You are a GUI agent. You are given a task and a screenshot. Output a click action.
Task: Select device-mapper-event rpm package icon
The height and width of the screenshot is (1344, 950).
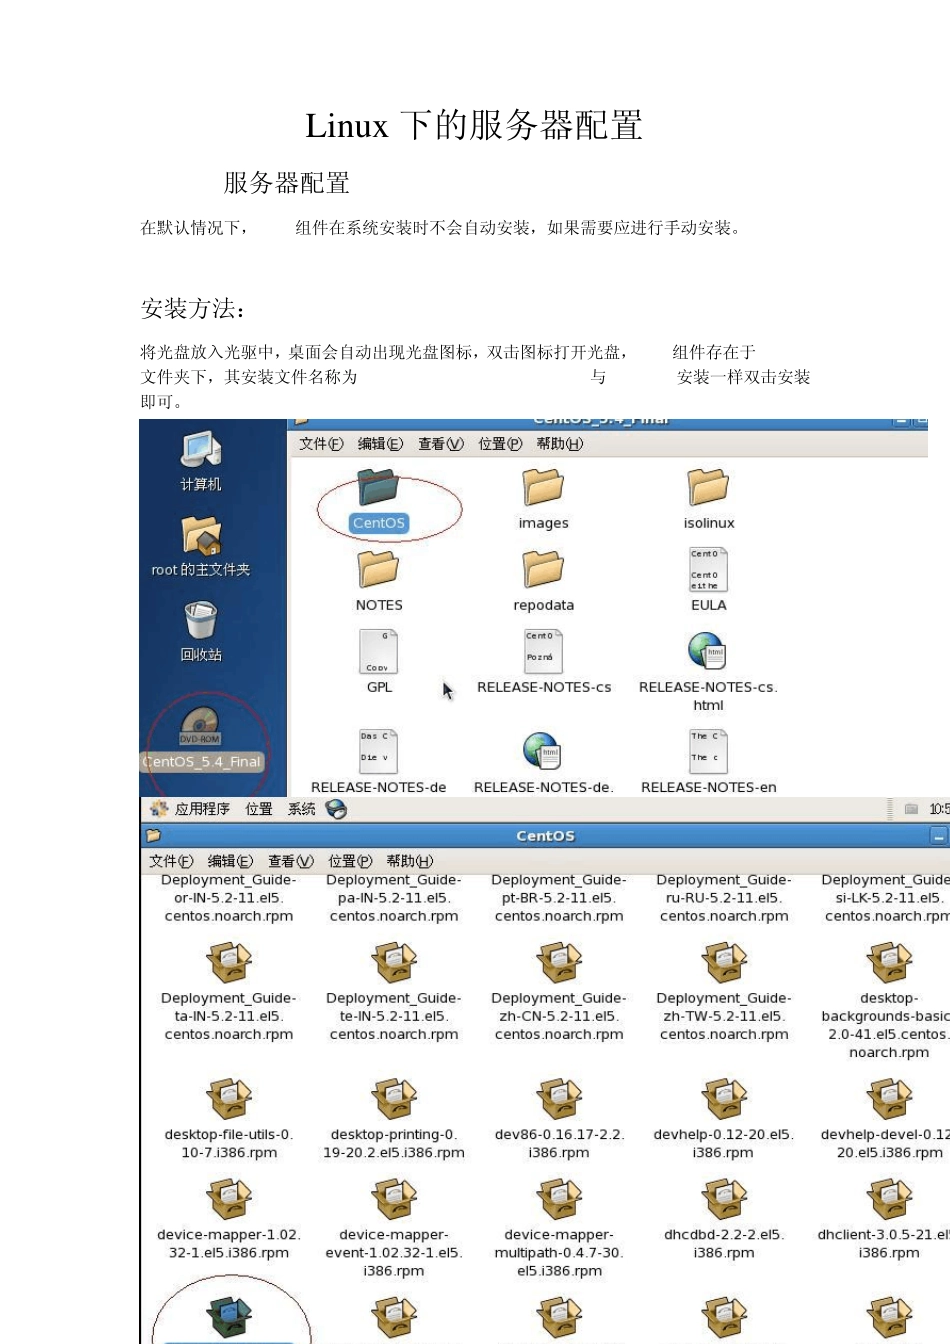click(x=394, y=1200)
